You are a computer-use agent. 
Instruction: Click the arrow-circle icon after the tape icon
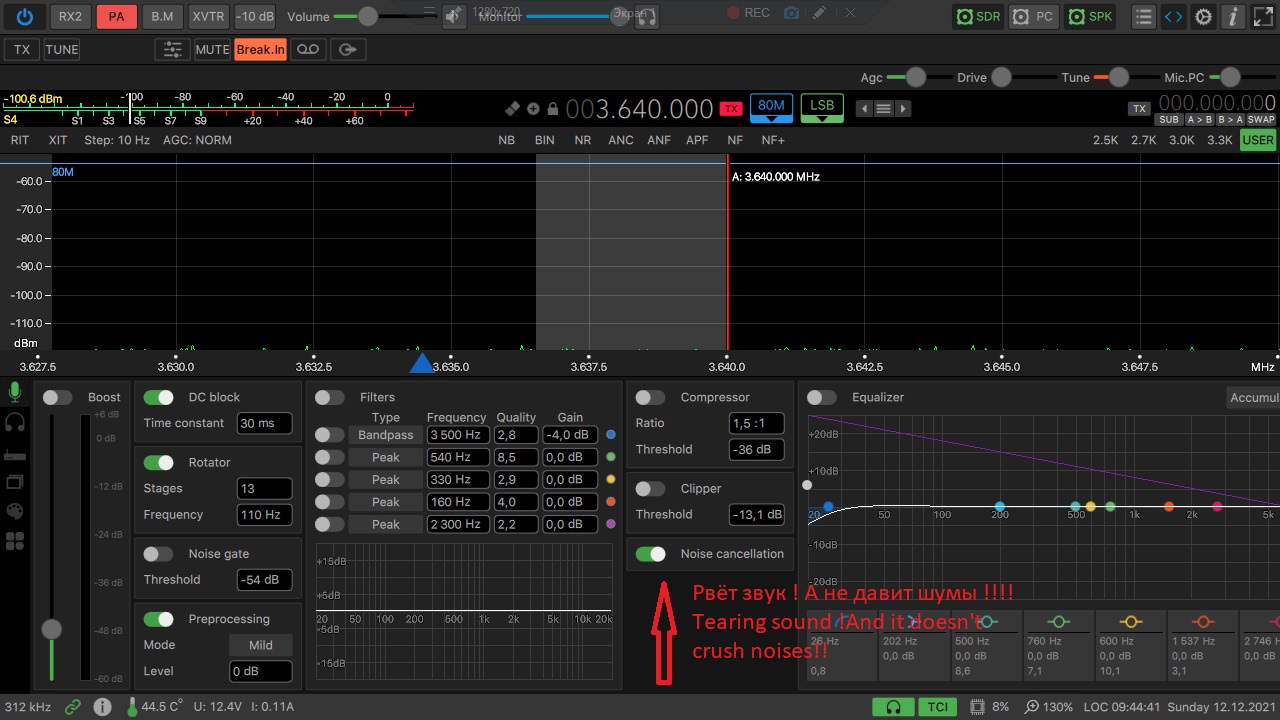coord(347,49)
